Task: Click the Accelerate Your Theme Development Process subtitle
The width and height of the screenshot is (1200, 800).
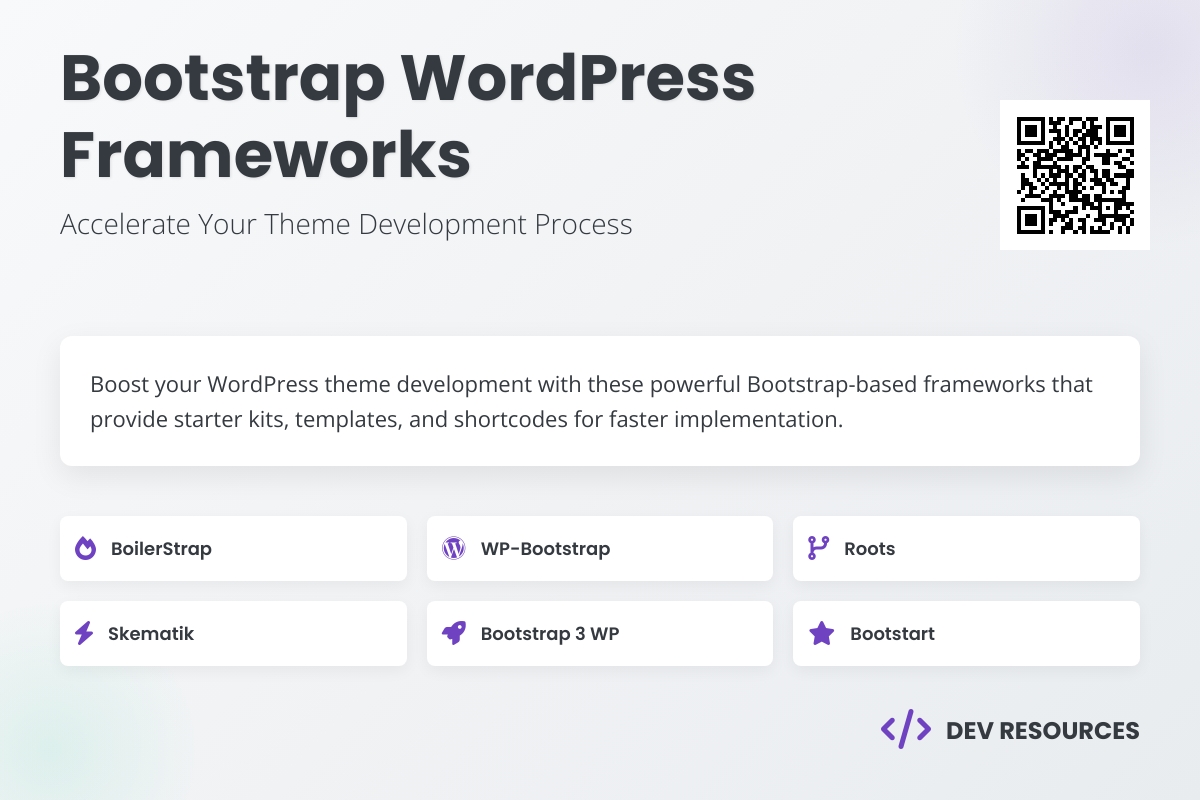Action: 346,224
